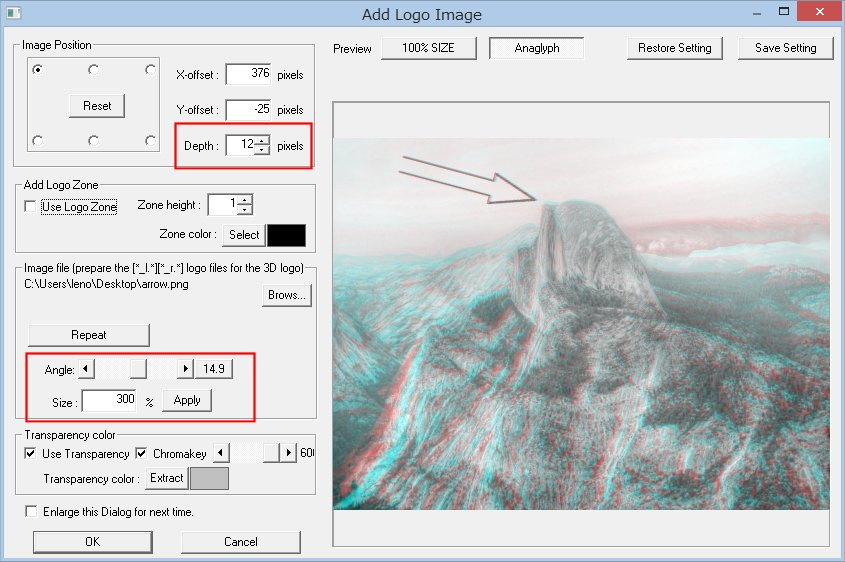Click the Angle value box showing 14.9
The height and width of the screenshot is (562, 845).
214,369
